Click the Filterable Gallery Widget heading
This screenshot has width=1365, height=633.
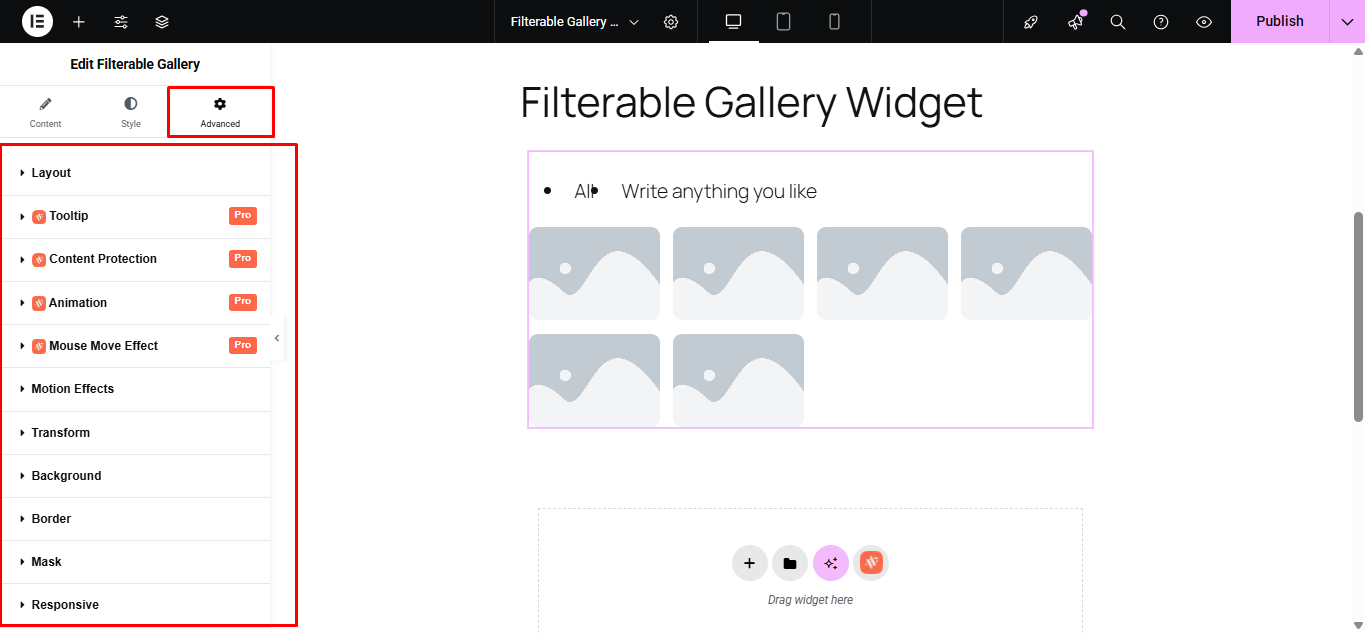751,103
